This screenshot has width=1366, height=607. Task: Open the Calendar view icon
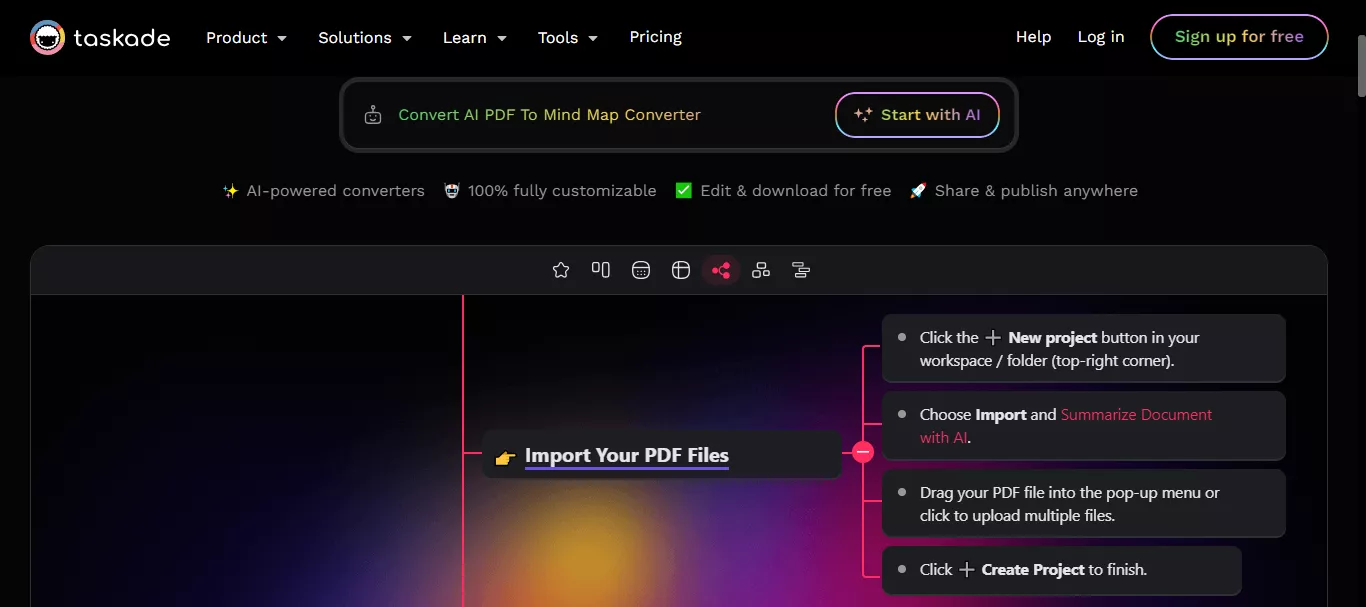tap(641, 269)
